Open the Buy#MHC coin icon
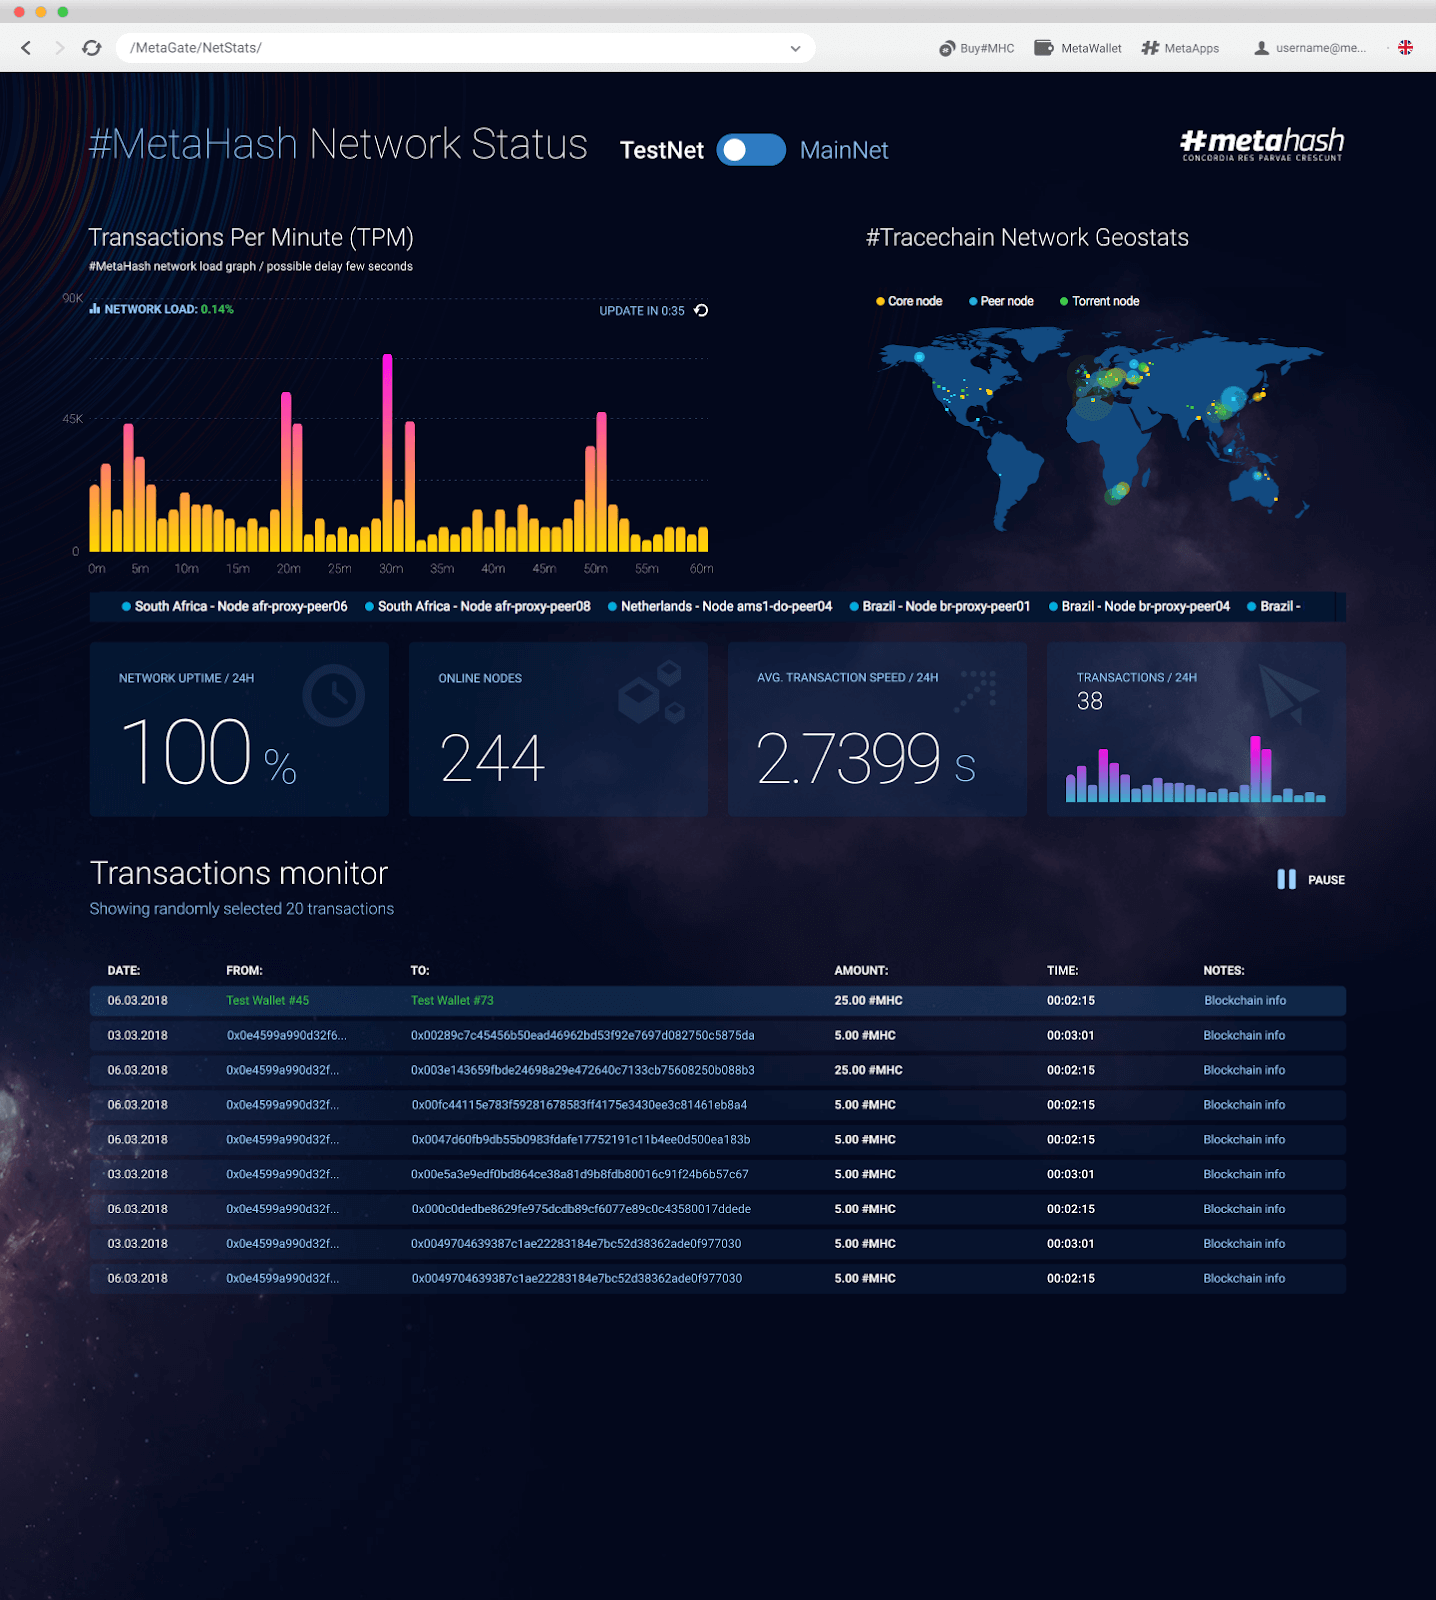 (946, 48)
